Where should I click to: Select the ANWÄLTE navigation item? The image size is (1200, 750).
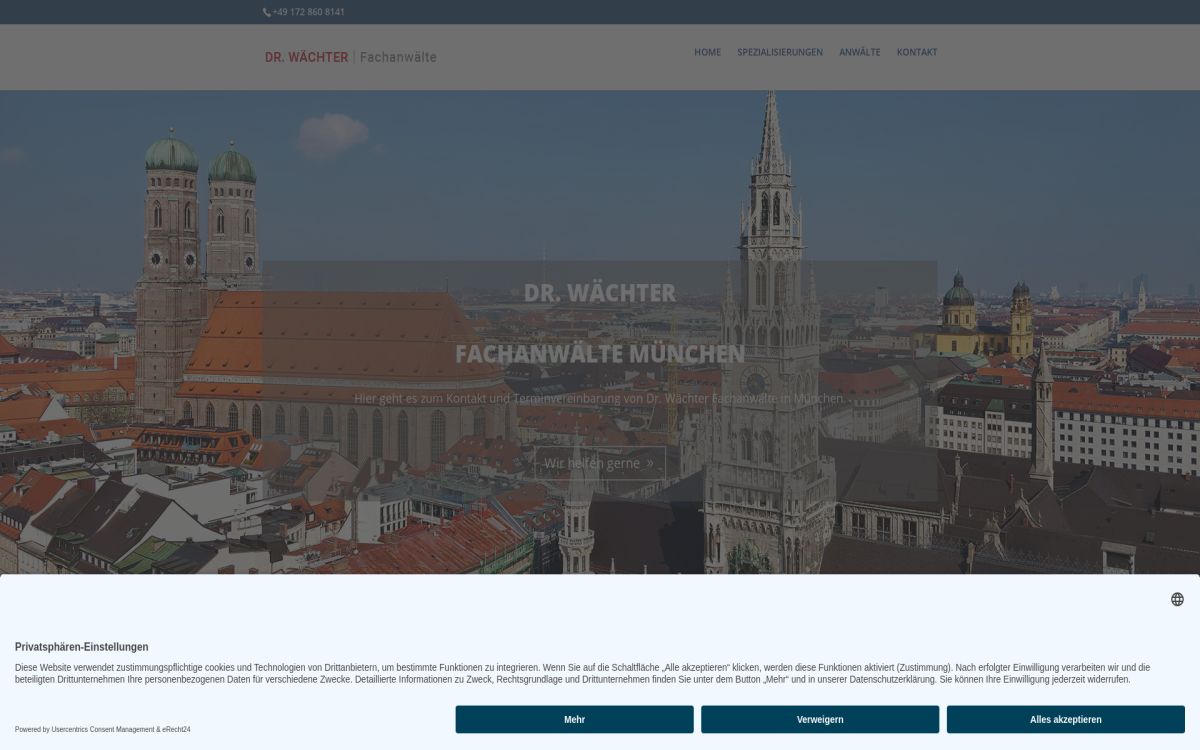[x=859, y=52]
